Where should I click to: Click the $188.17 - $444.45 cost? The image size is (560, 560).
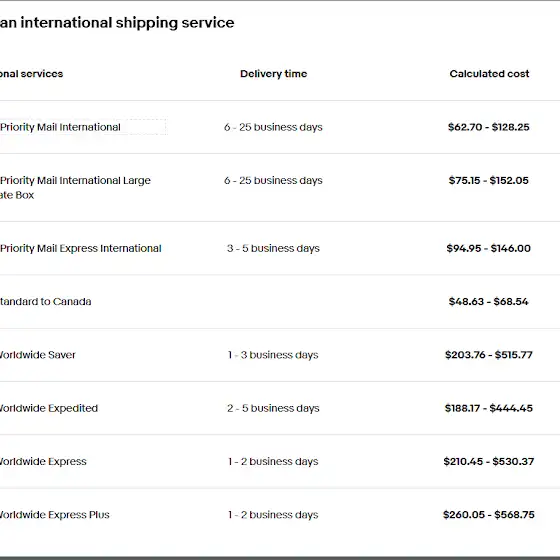coord(489,408)
